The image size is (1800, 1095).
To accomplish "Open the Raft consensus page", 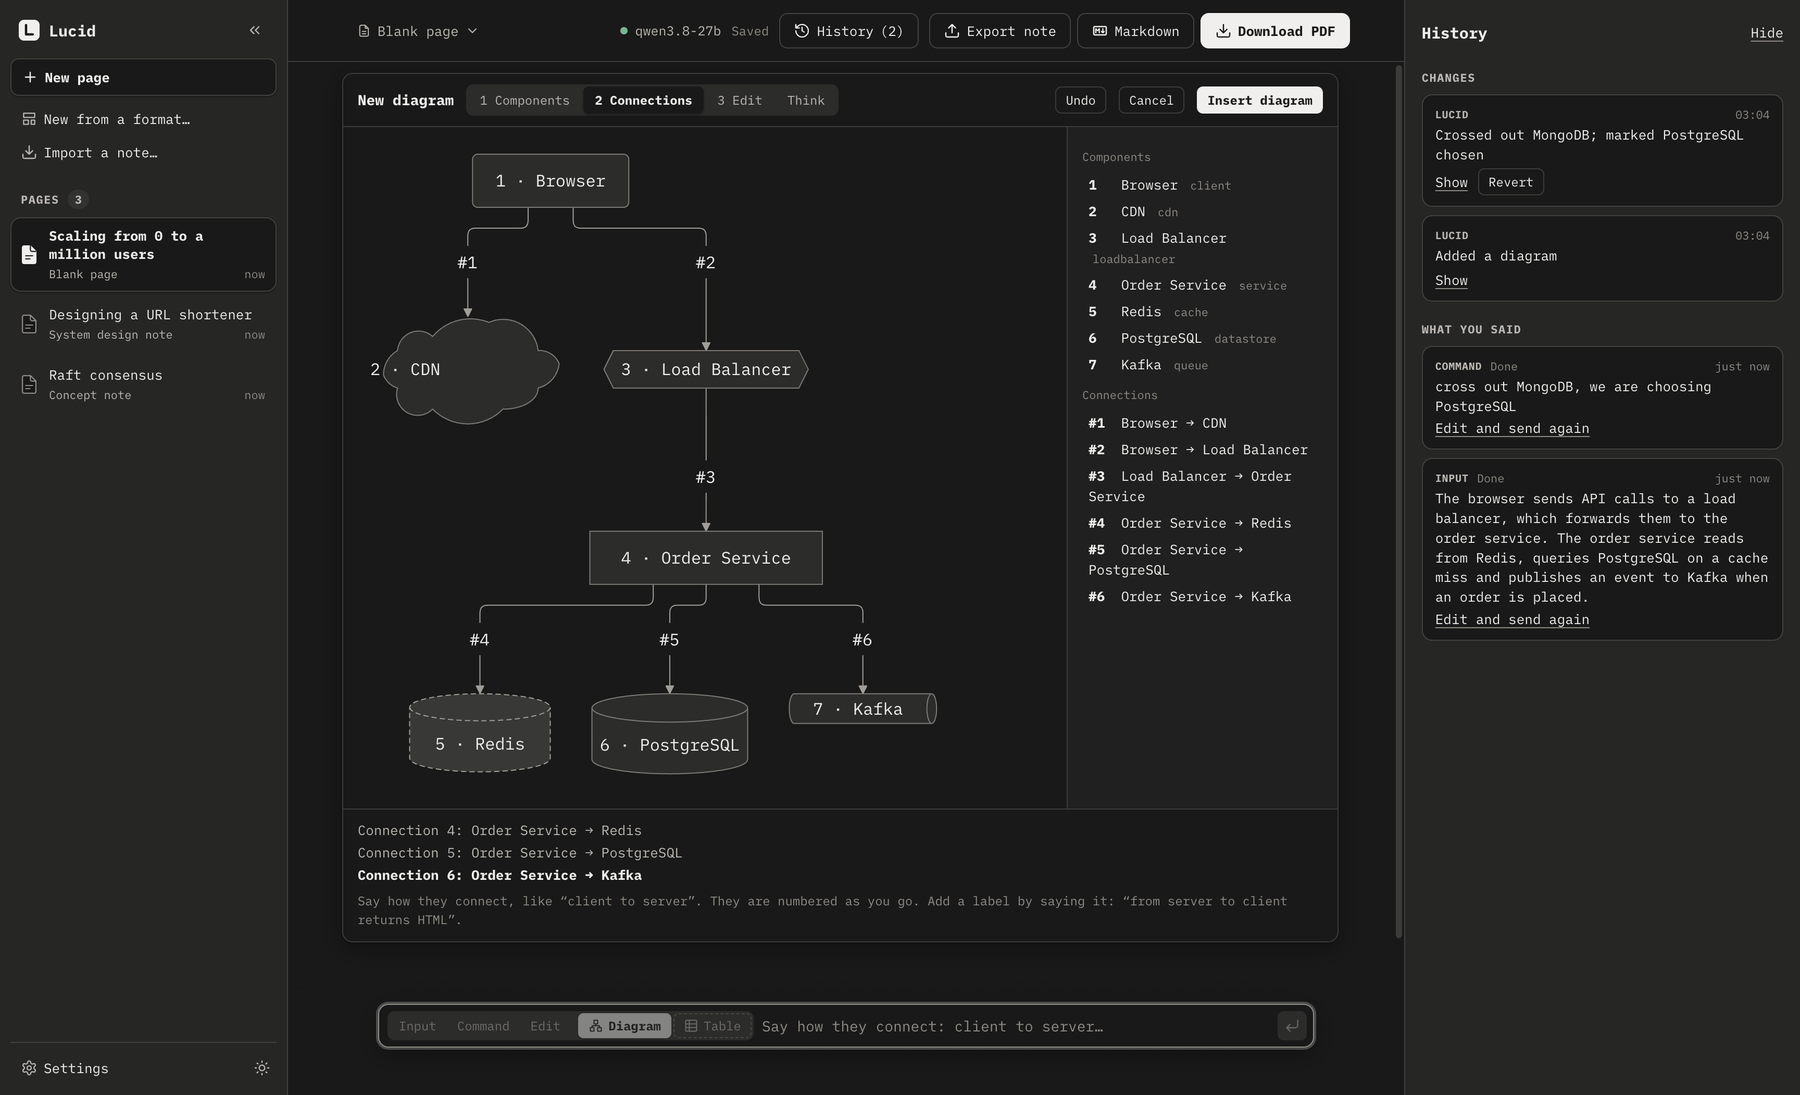I will click(143, 384).
